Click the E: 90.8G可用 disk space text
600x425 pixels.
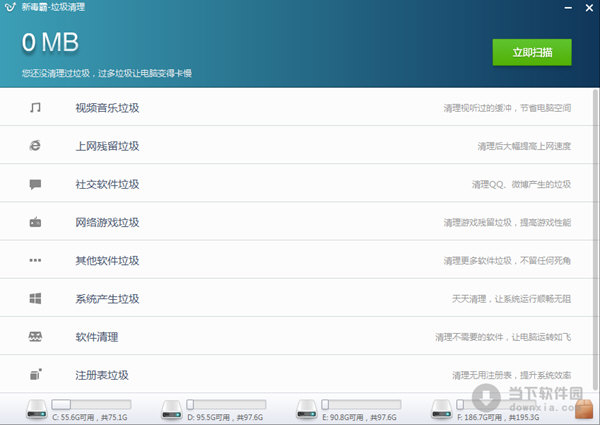(x=359, y=417)
